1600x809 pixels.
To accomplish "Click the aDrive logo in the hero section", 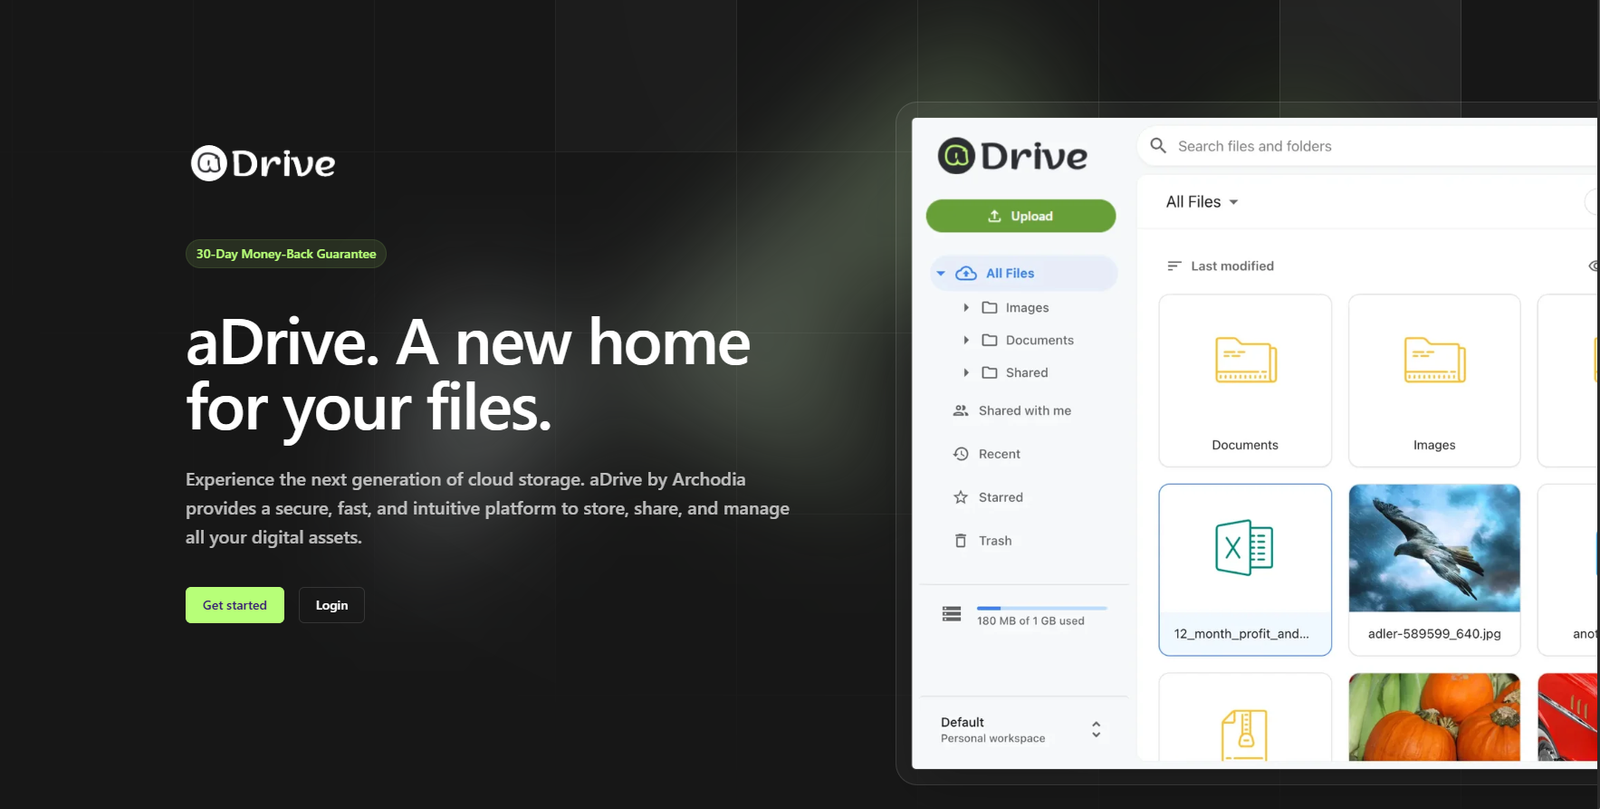I will point(263,163).
